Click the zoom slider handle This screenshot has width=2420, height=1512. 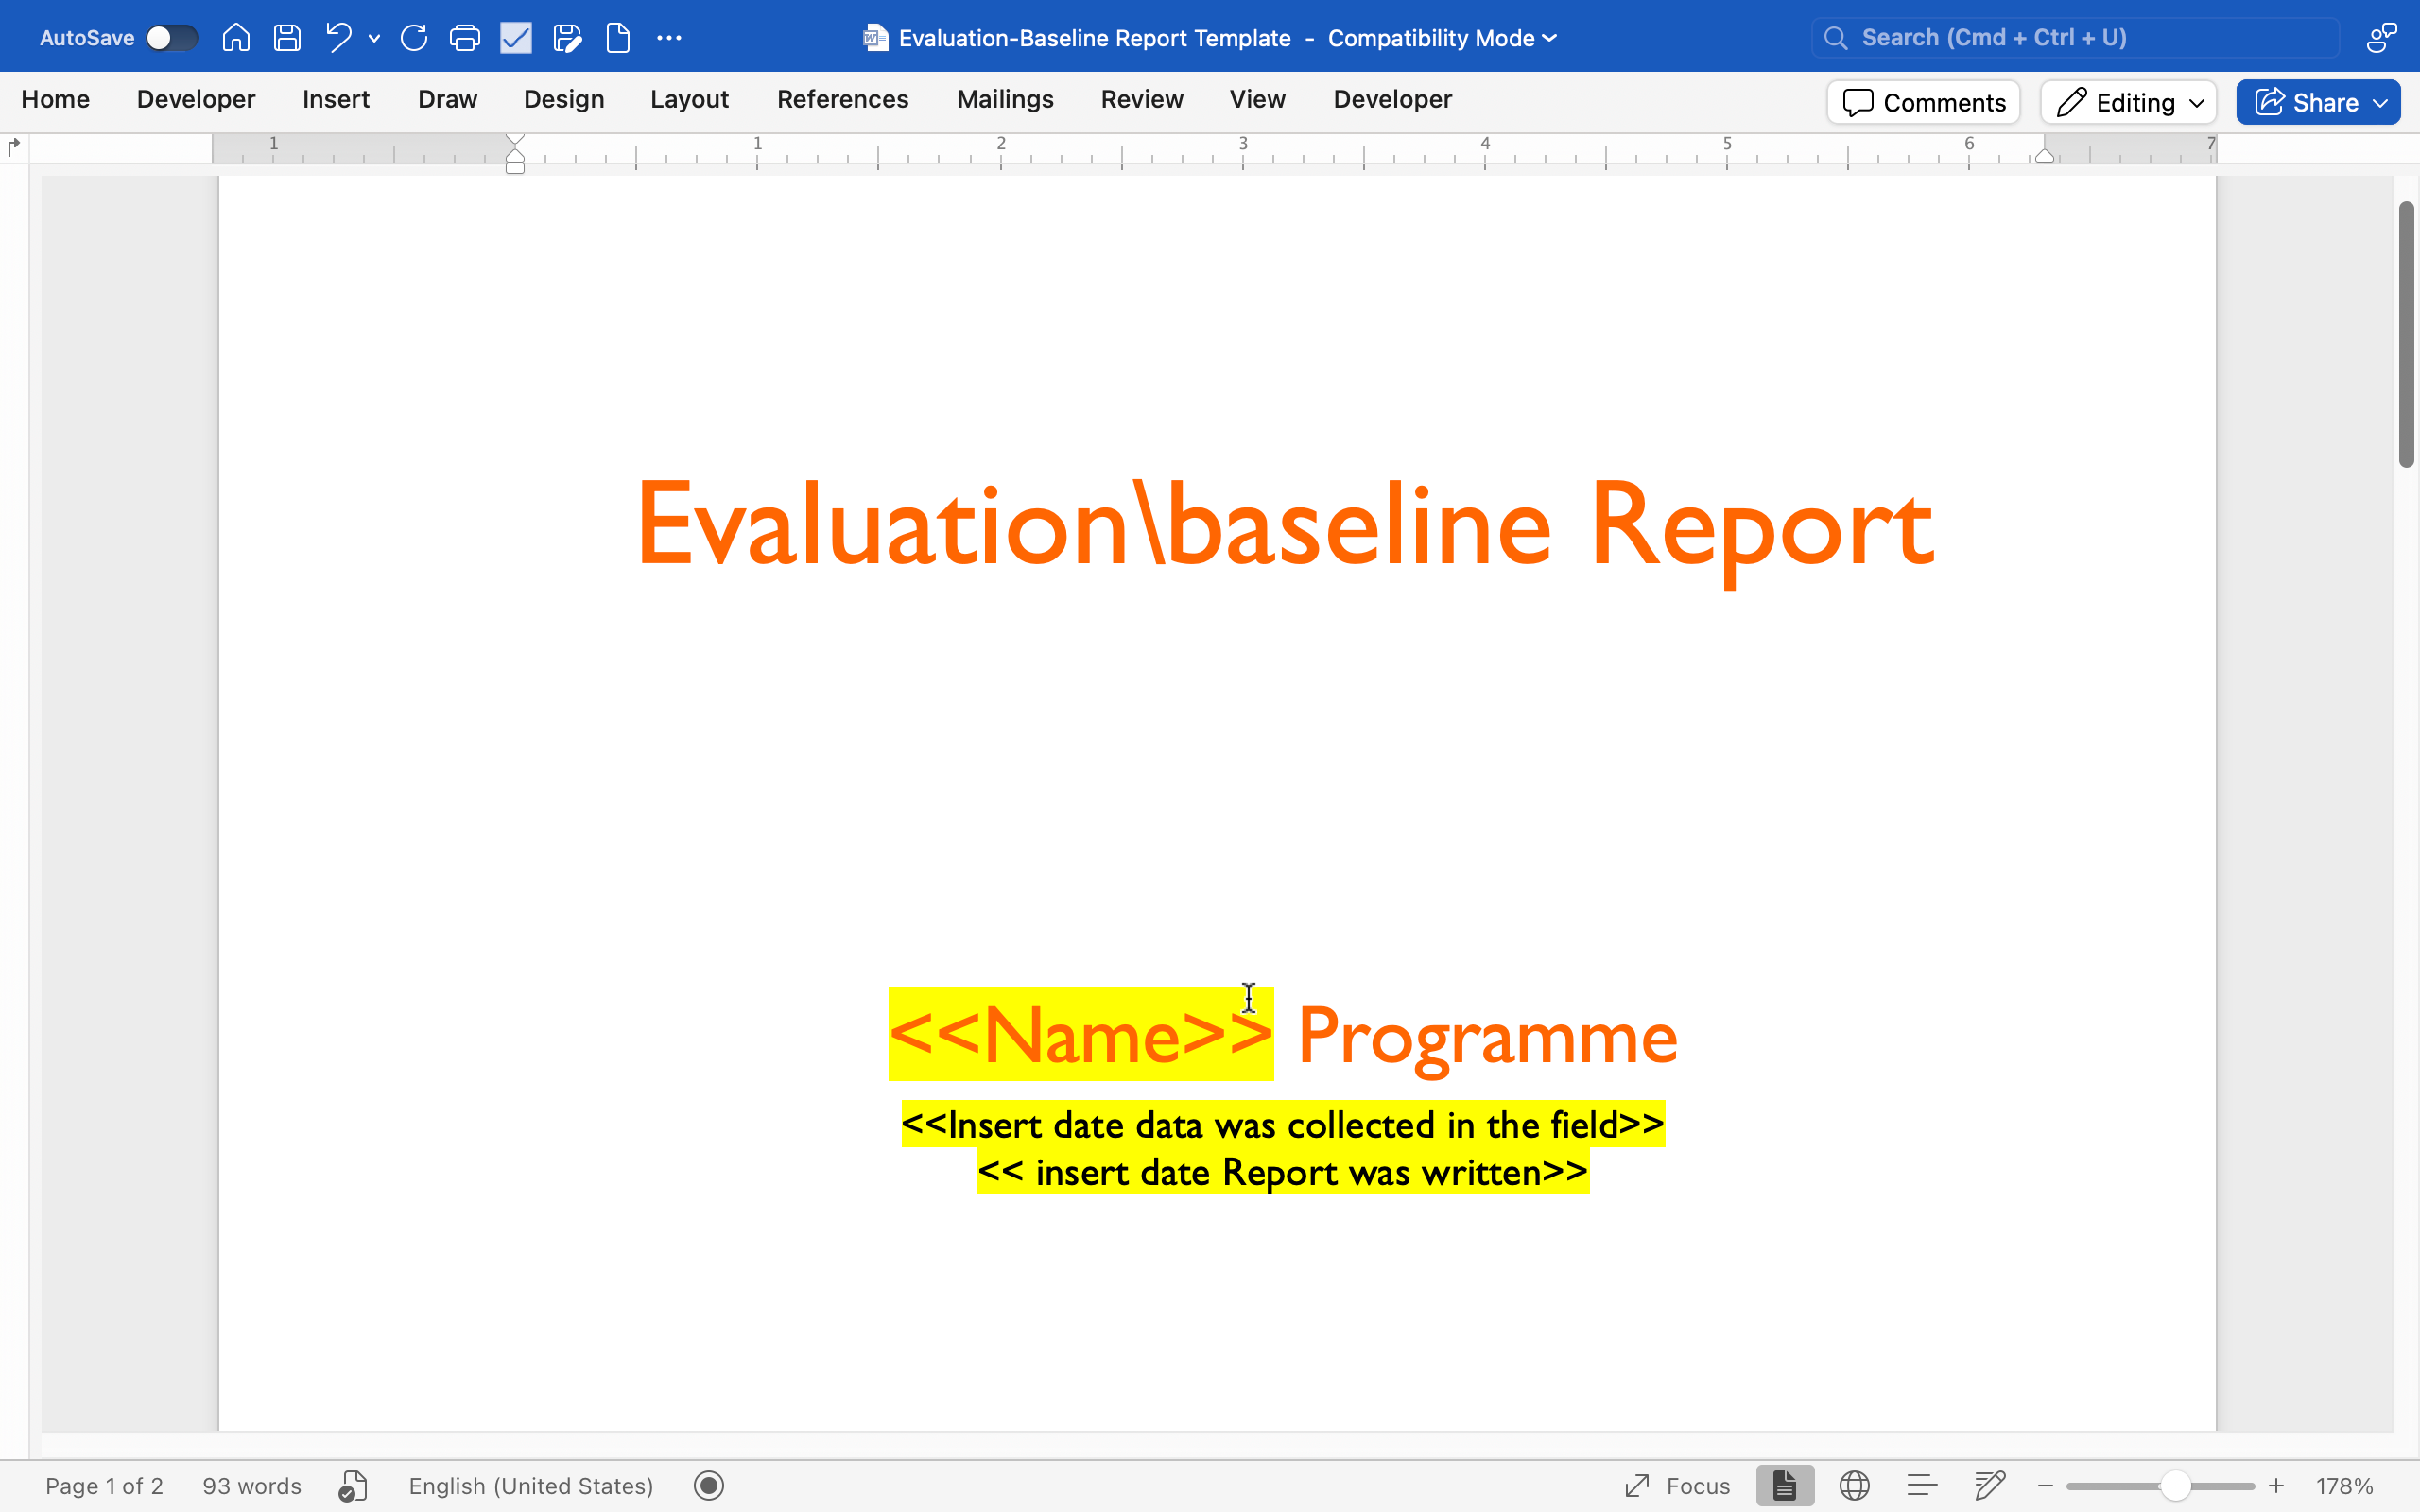(2175, 1486)
